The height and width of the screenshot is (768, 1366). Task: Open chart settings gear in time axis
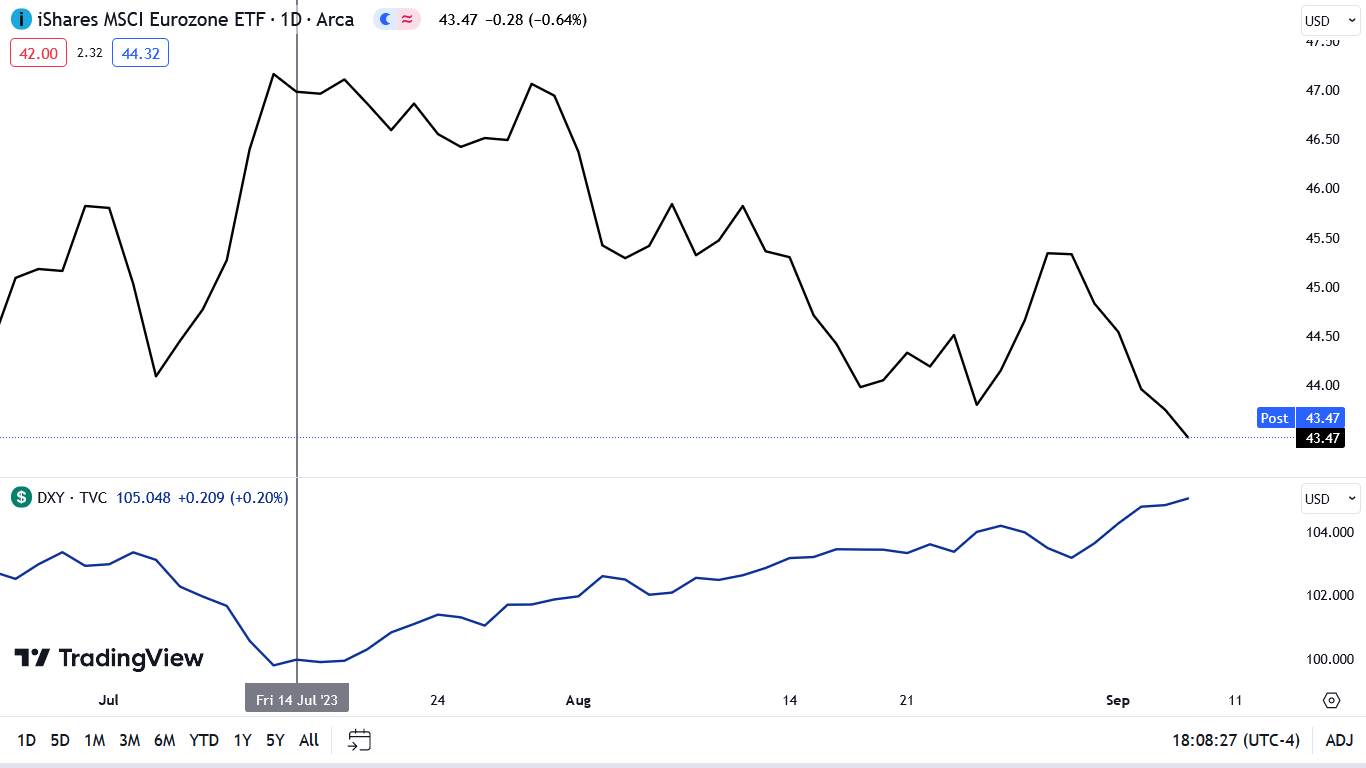click(x=1331, y=700)
